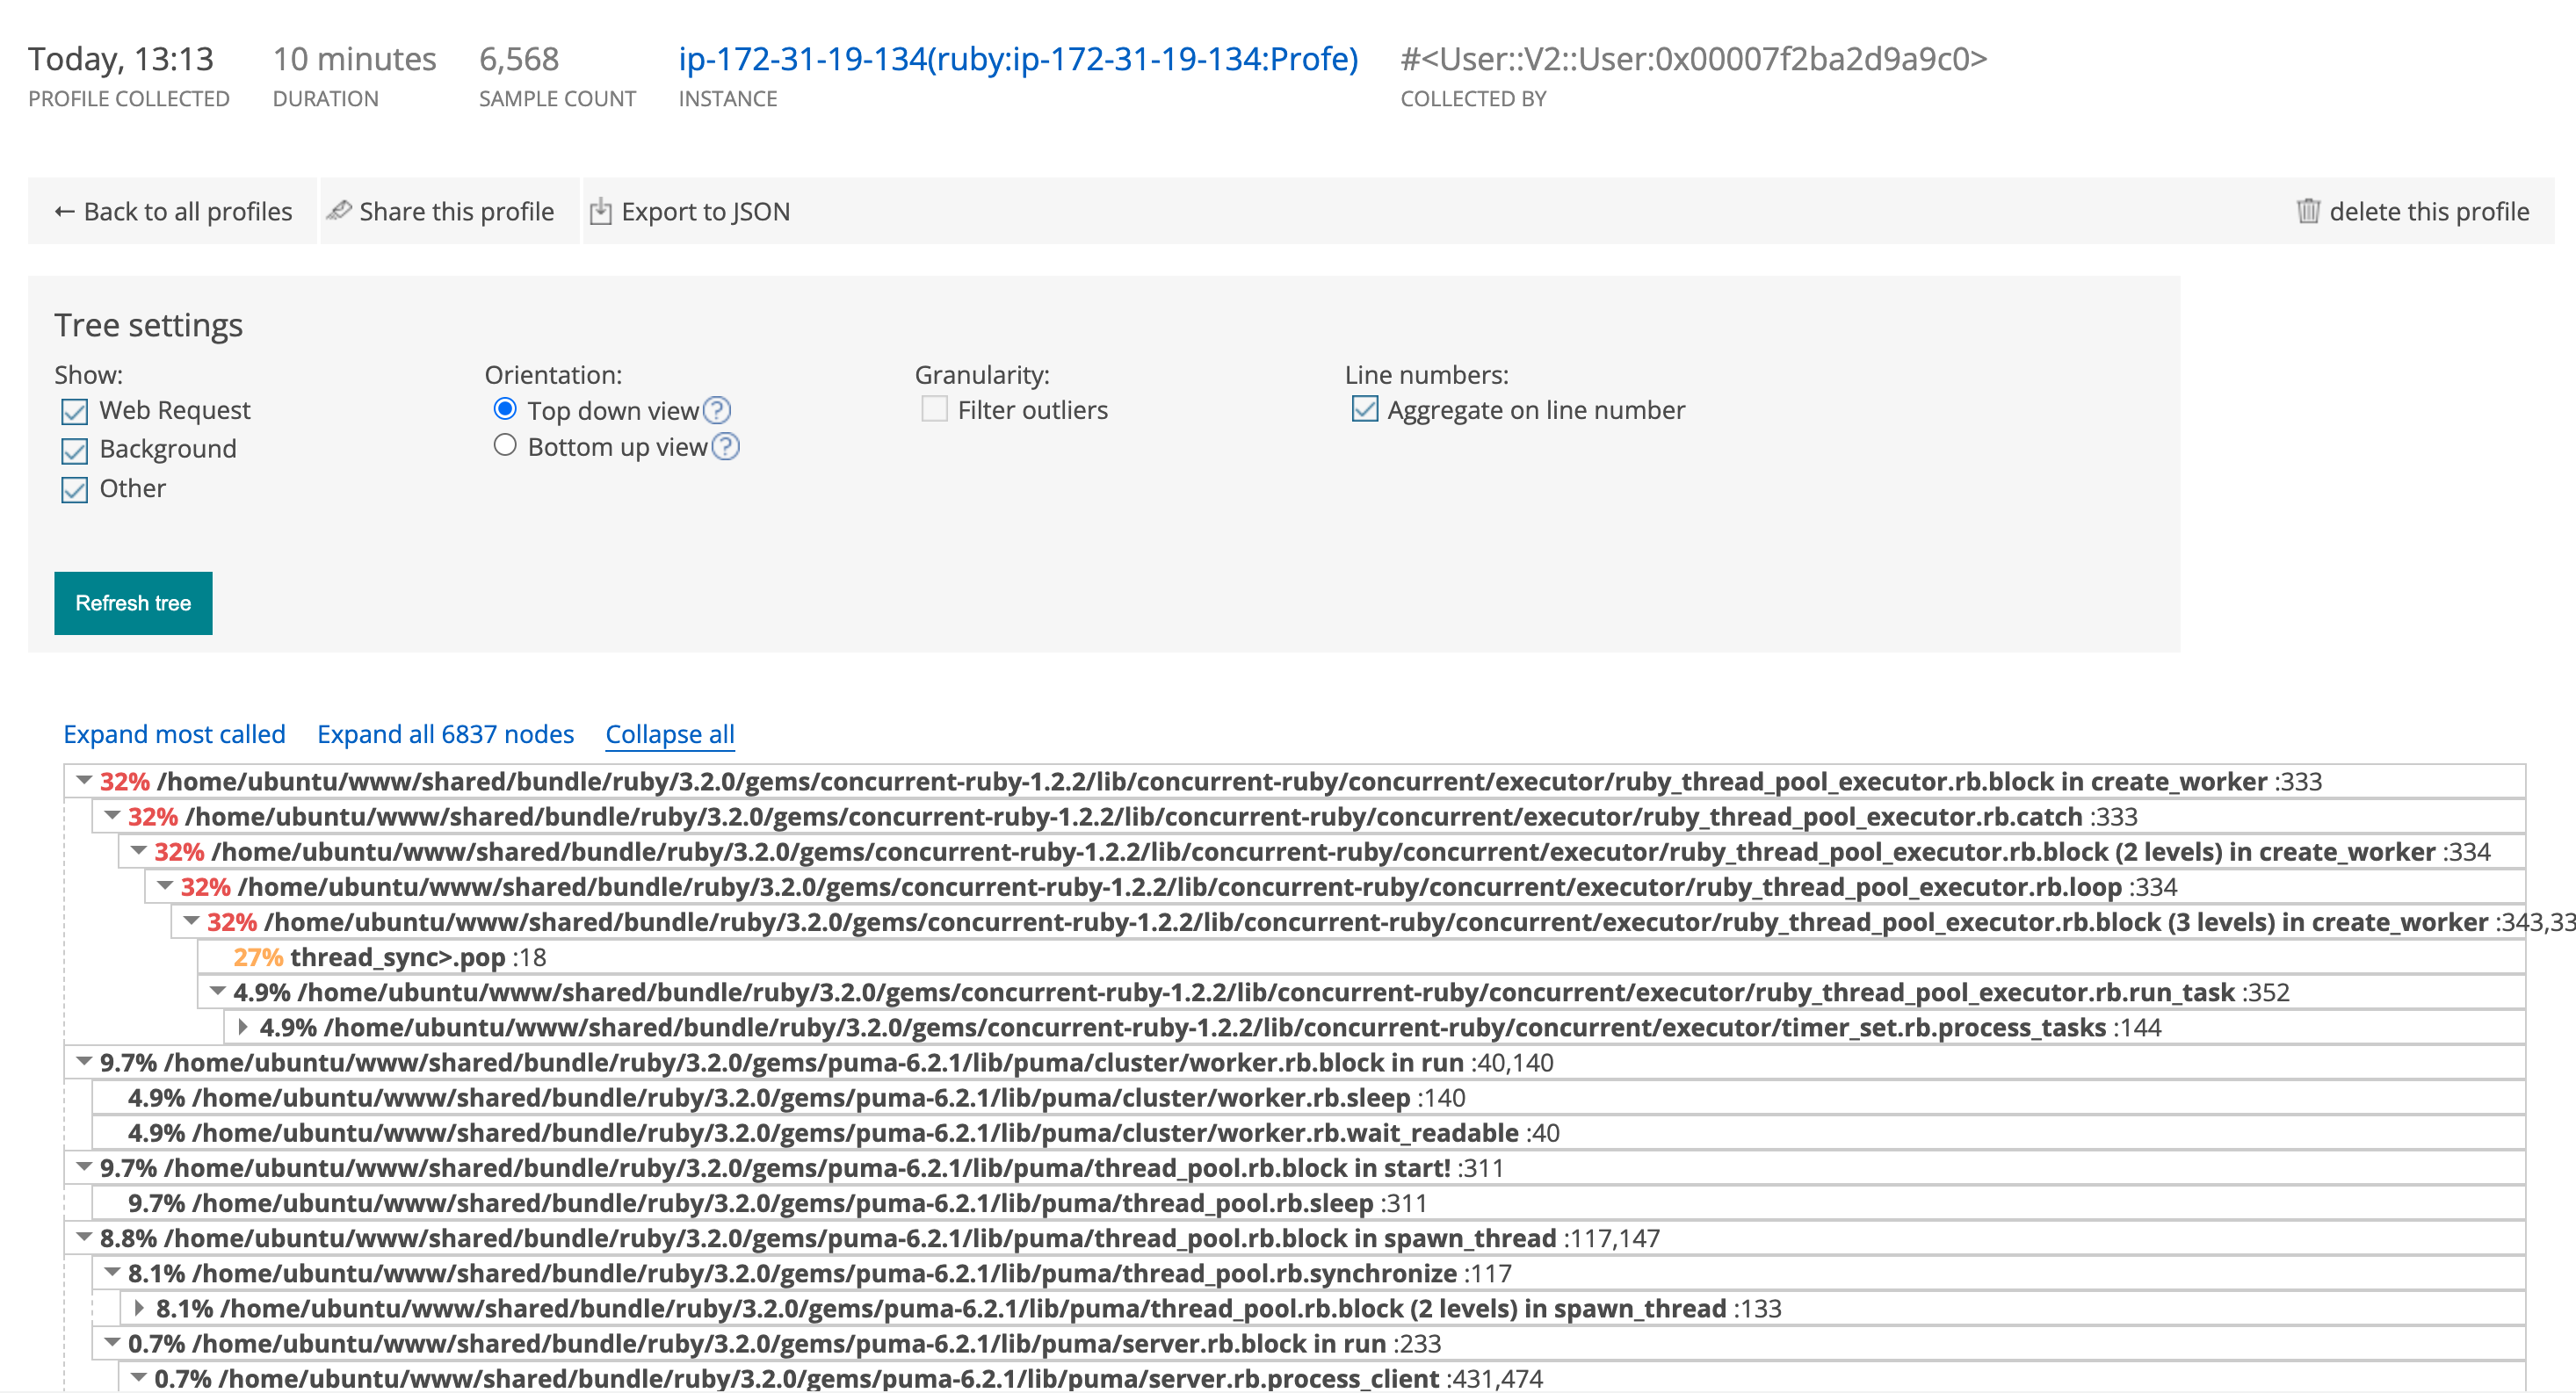Click the share profile pencil icon

339,211
